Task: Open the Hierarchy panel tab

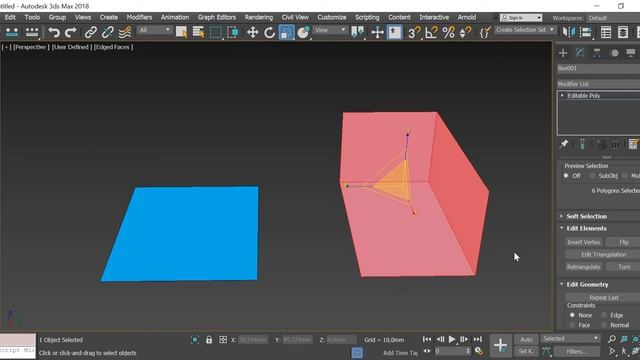Action: coord(597,53)
